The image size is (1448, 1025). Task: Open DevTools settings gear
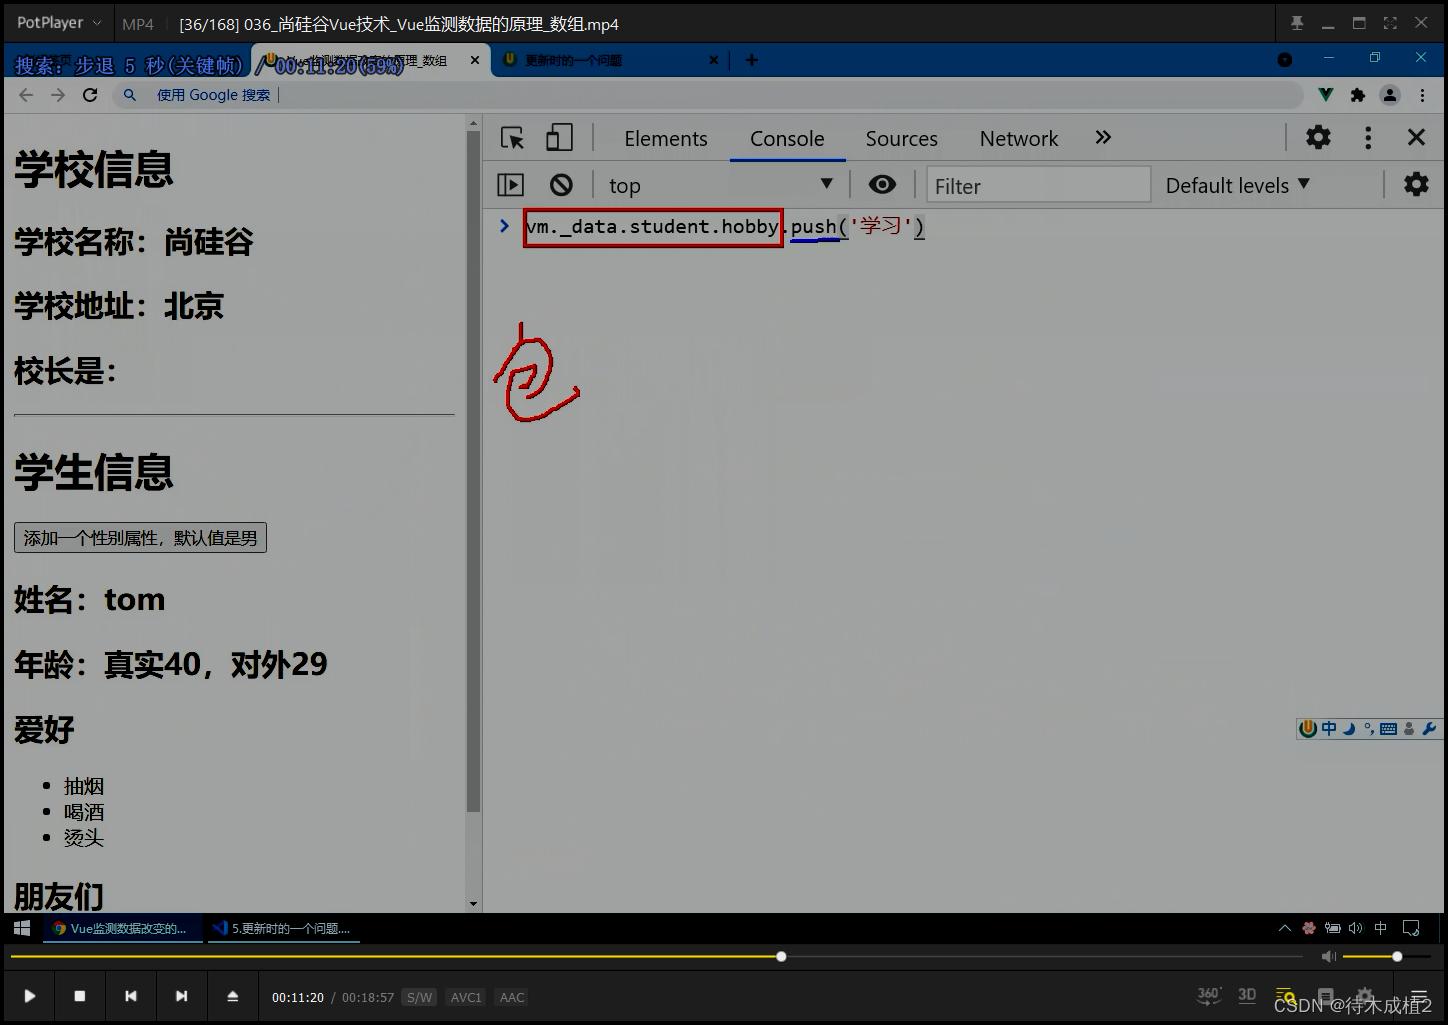(x=1318, y=137)
